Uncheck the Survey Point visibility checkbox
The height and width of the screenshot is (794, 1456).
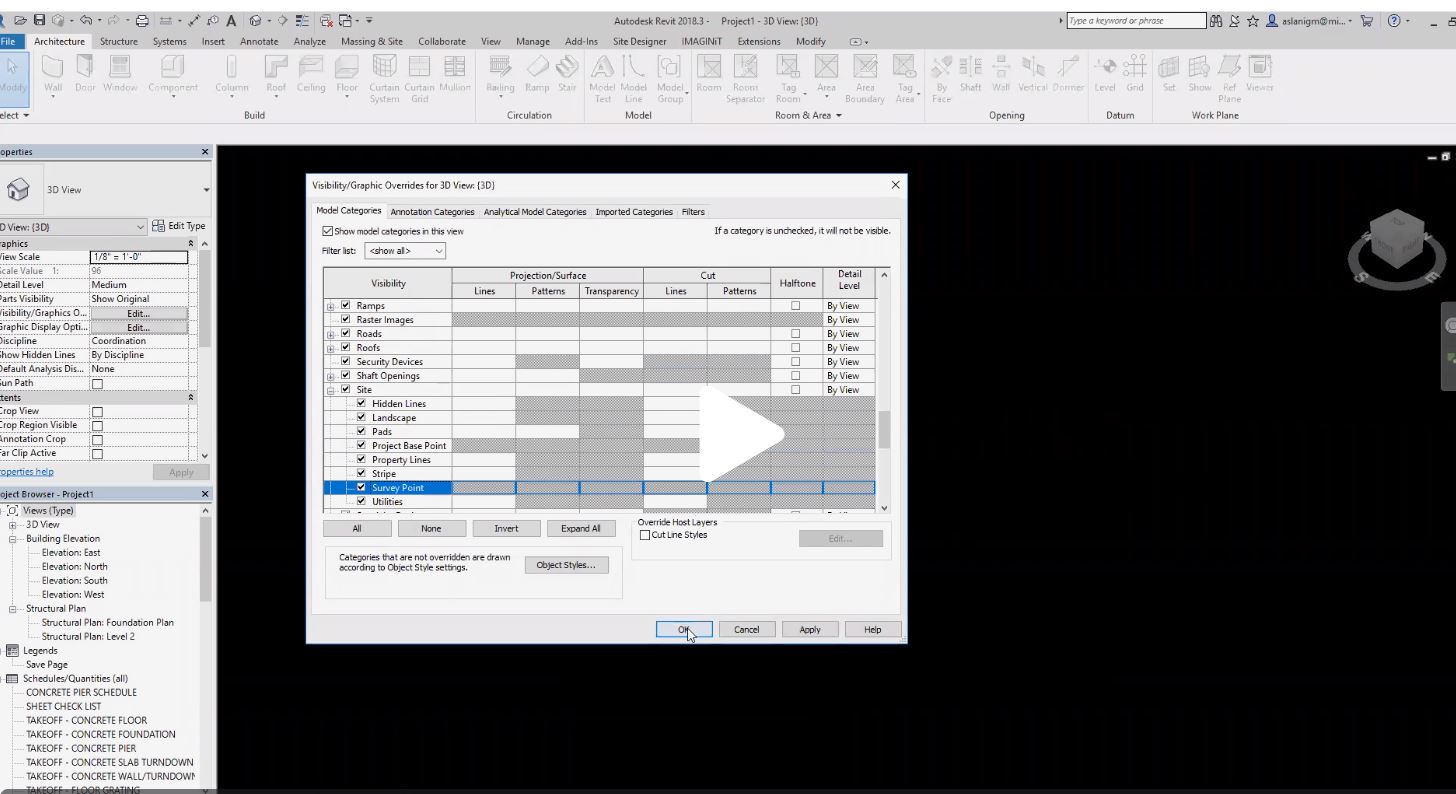click(361, 487)
